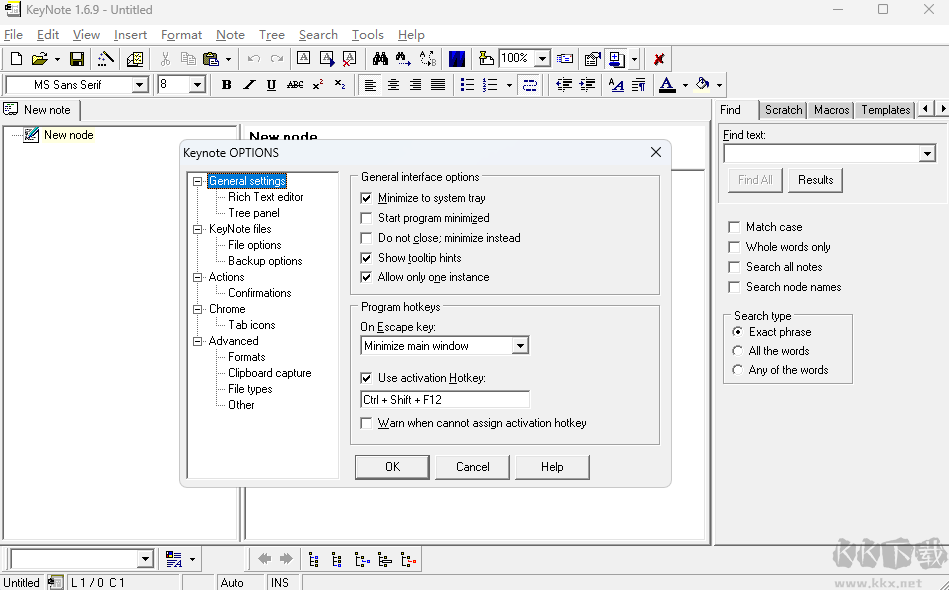
Task: Collapse the KeyNote files tree node
Action: point(197,229)
